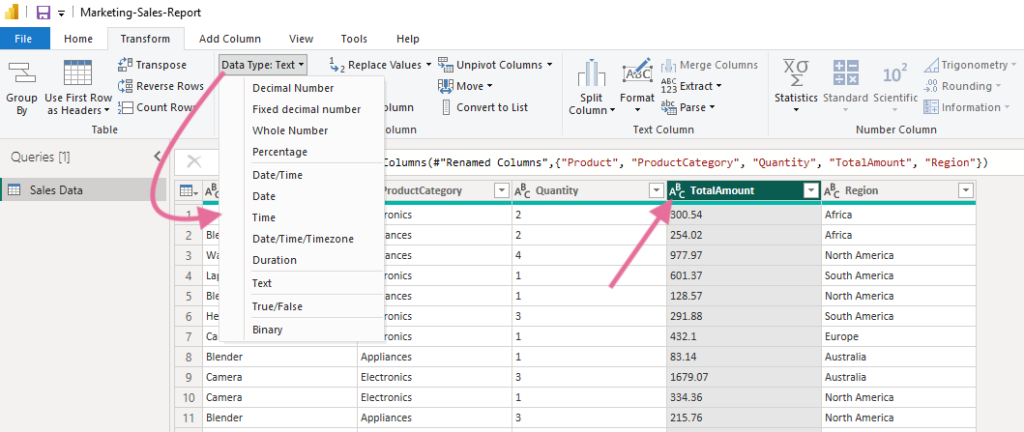Click the Transpose button
This screenshot has width=1024, height=432.
click(152, 65)
